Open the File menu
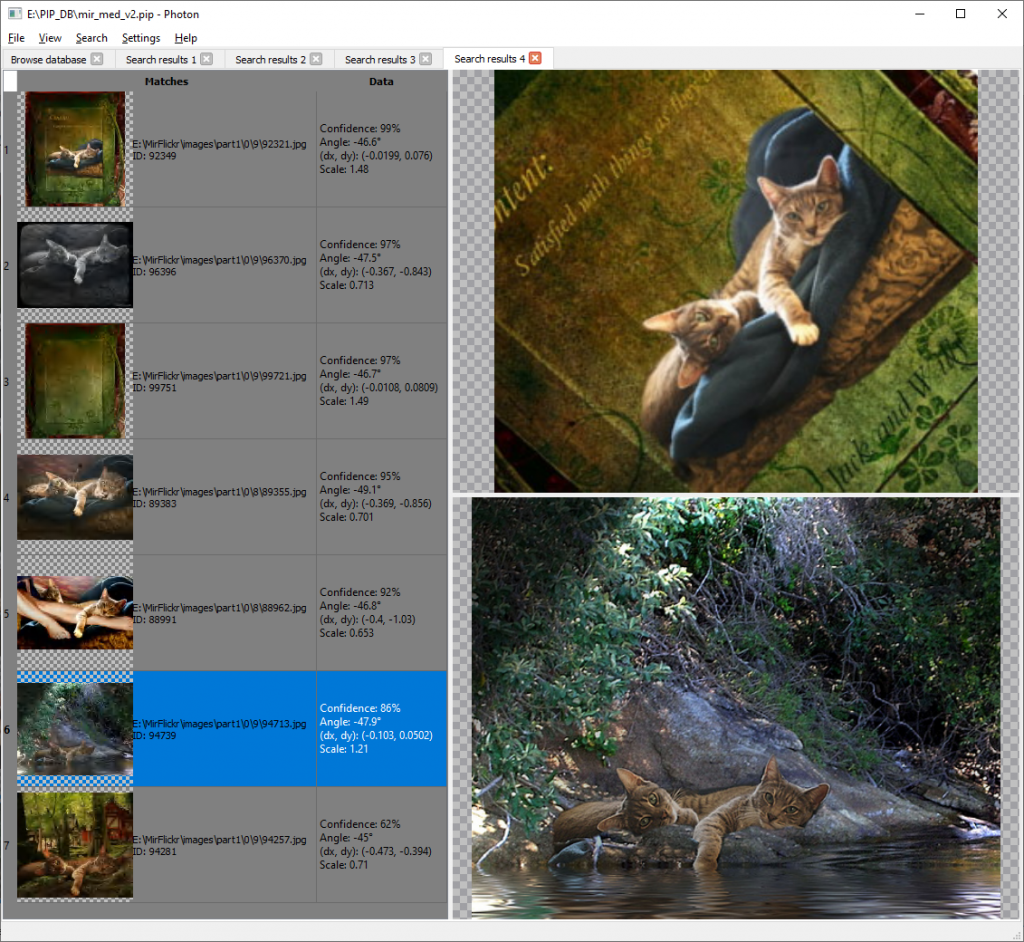This screenshot has width=1024, height=942. [x=16, y=38]
